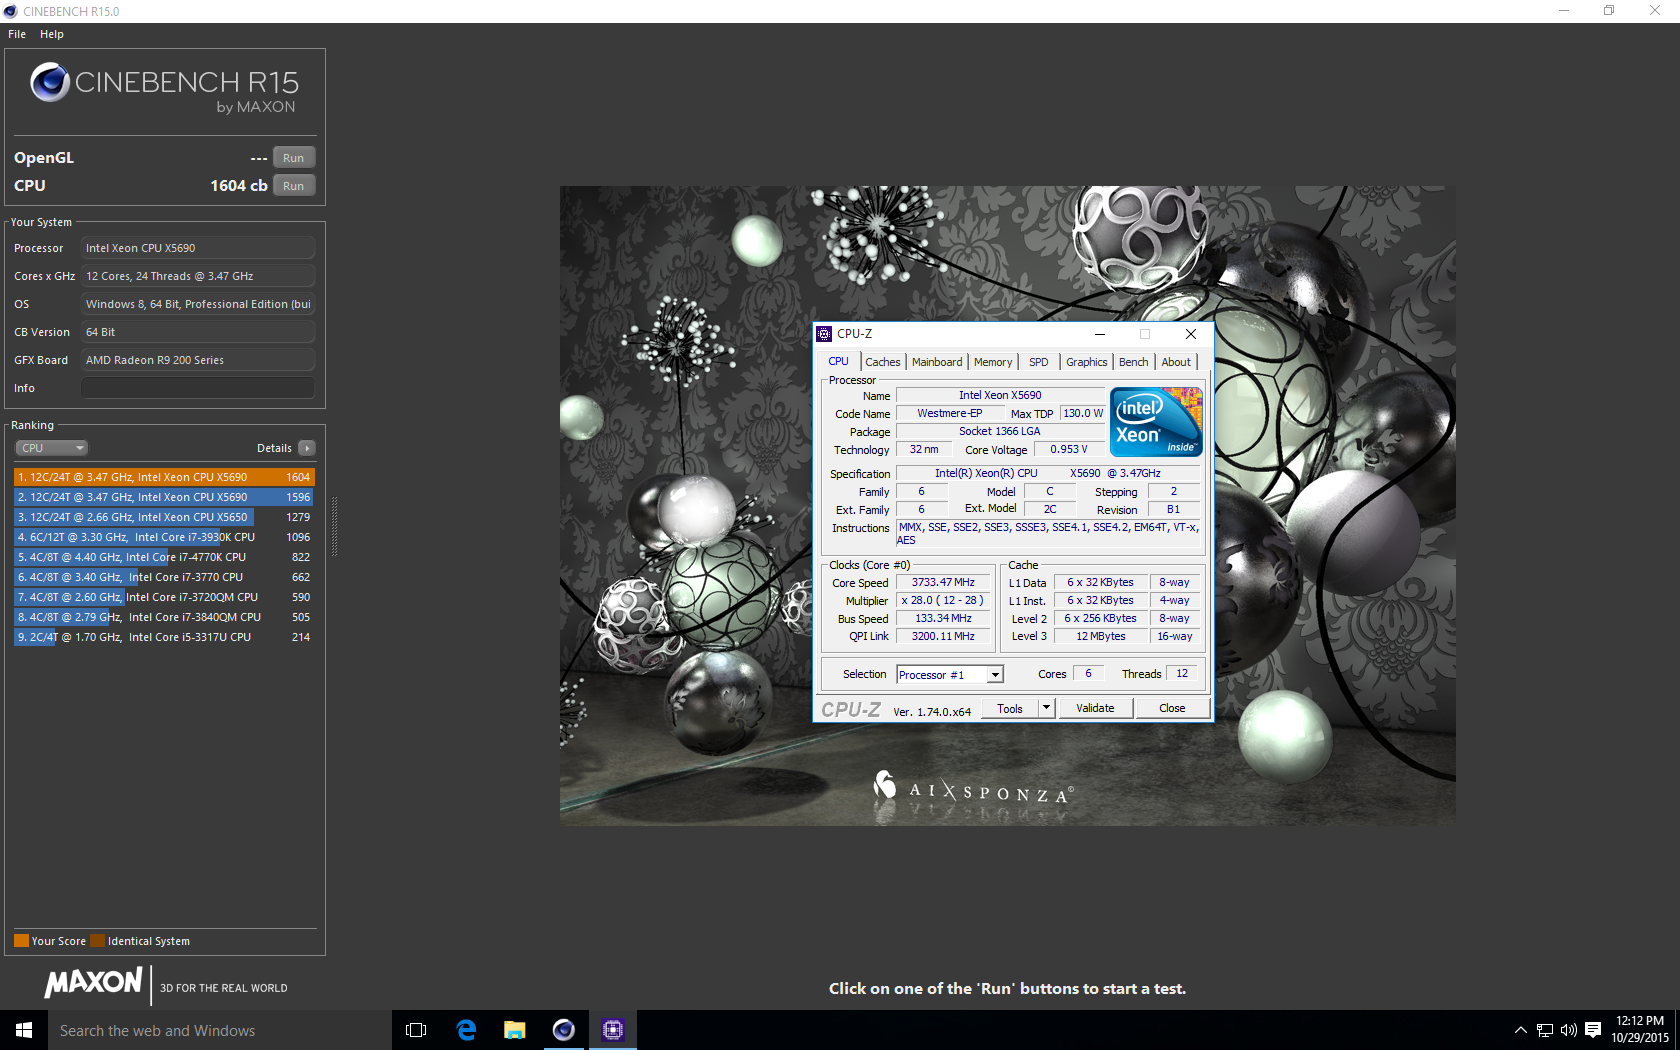Minimize the CPU-Z window
This screenshot has width=1680, height=1050.
coord(1100,334)
